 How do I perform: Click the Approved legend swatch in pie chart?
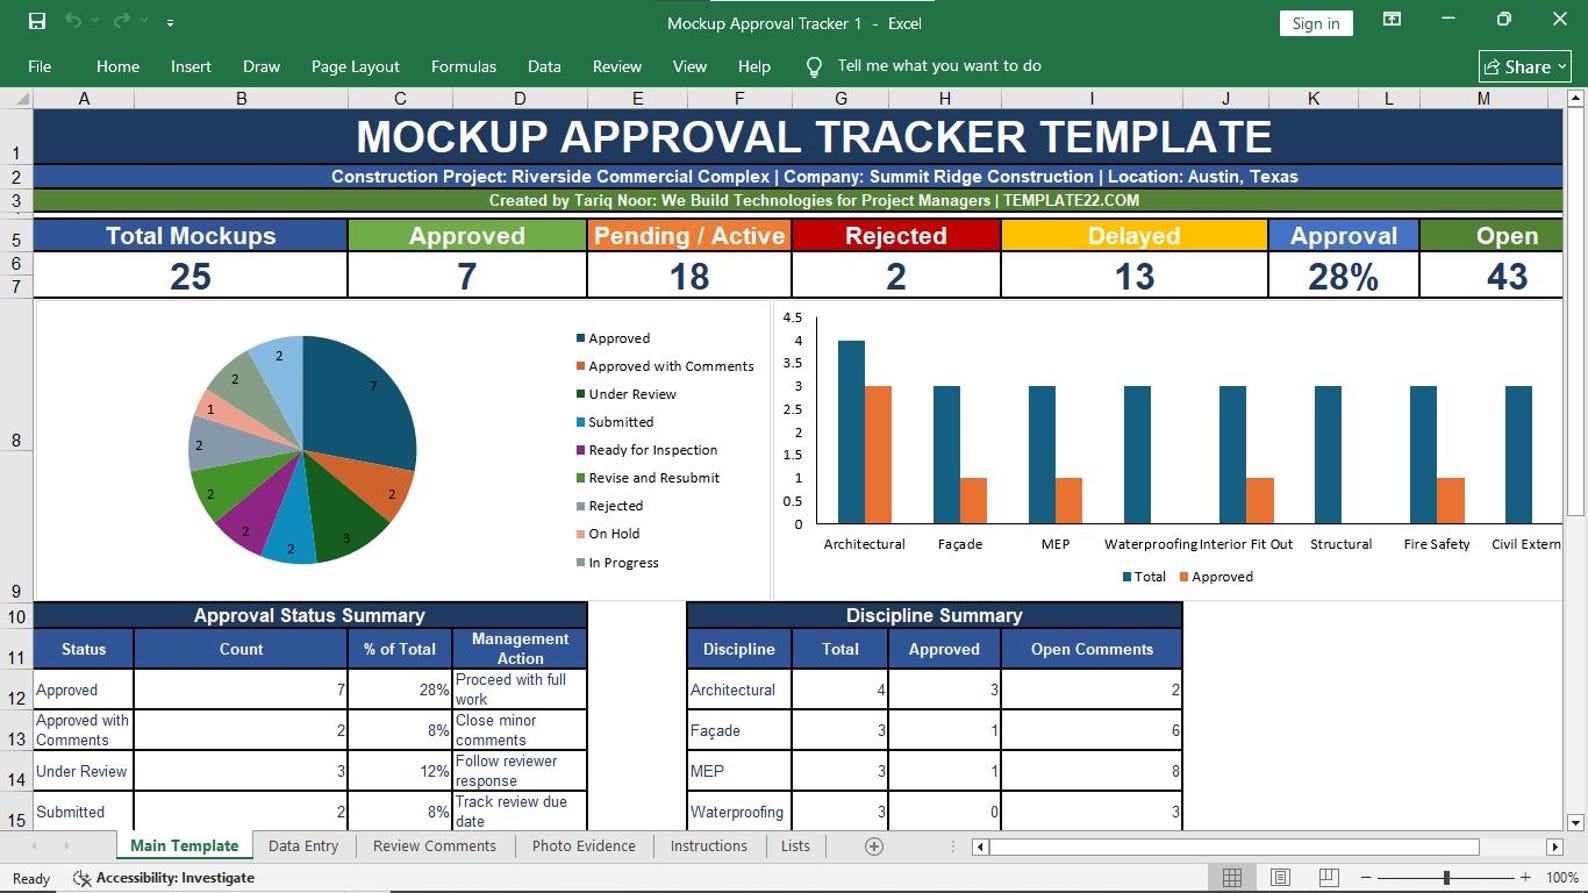tap(580, 338)
